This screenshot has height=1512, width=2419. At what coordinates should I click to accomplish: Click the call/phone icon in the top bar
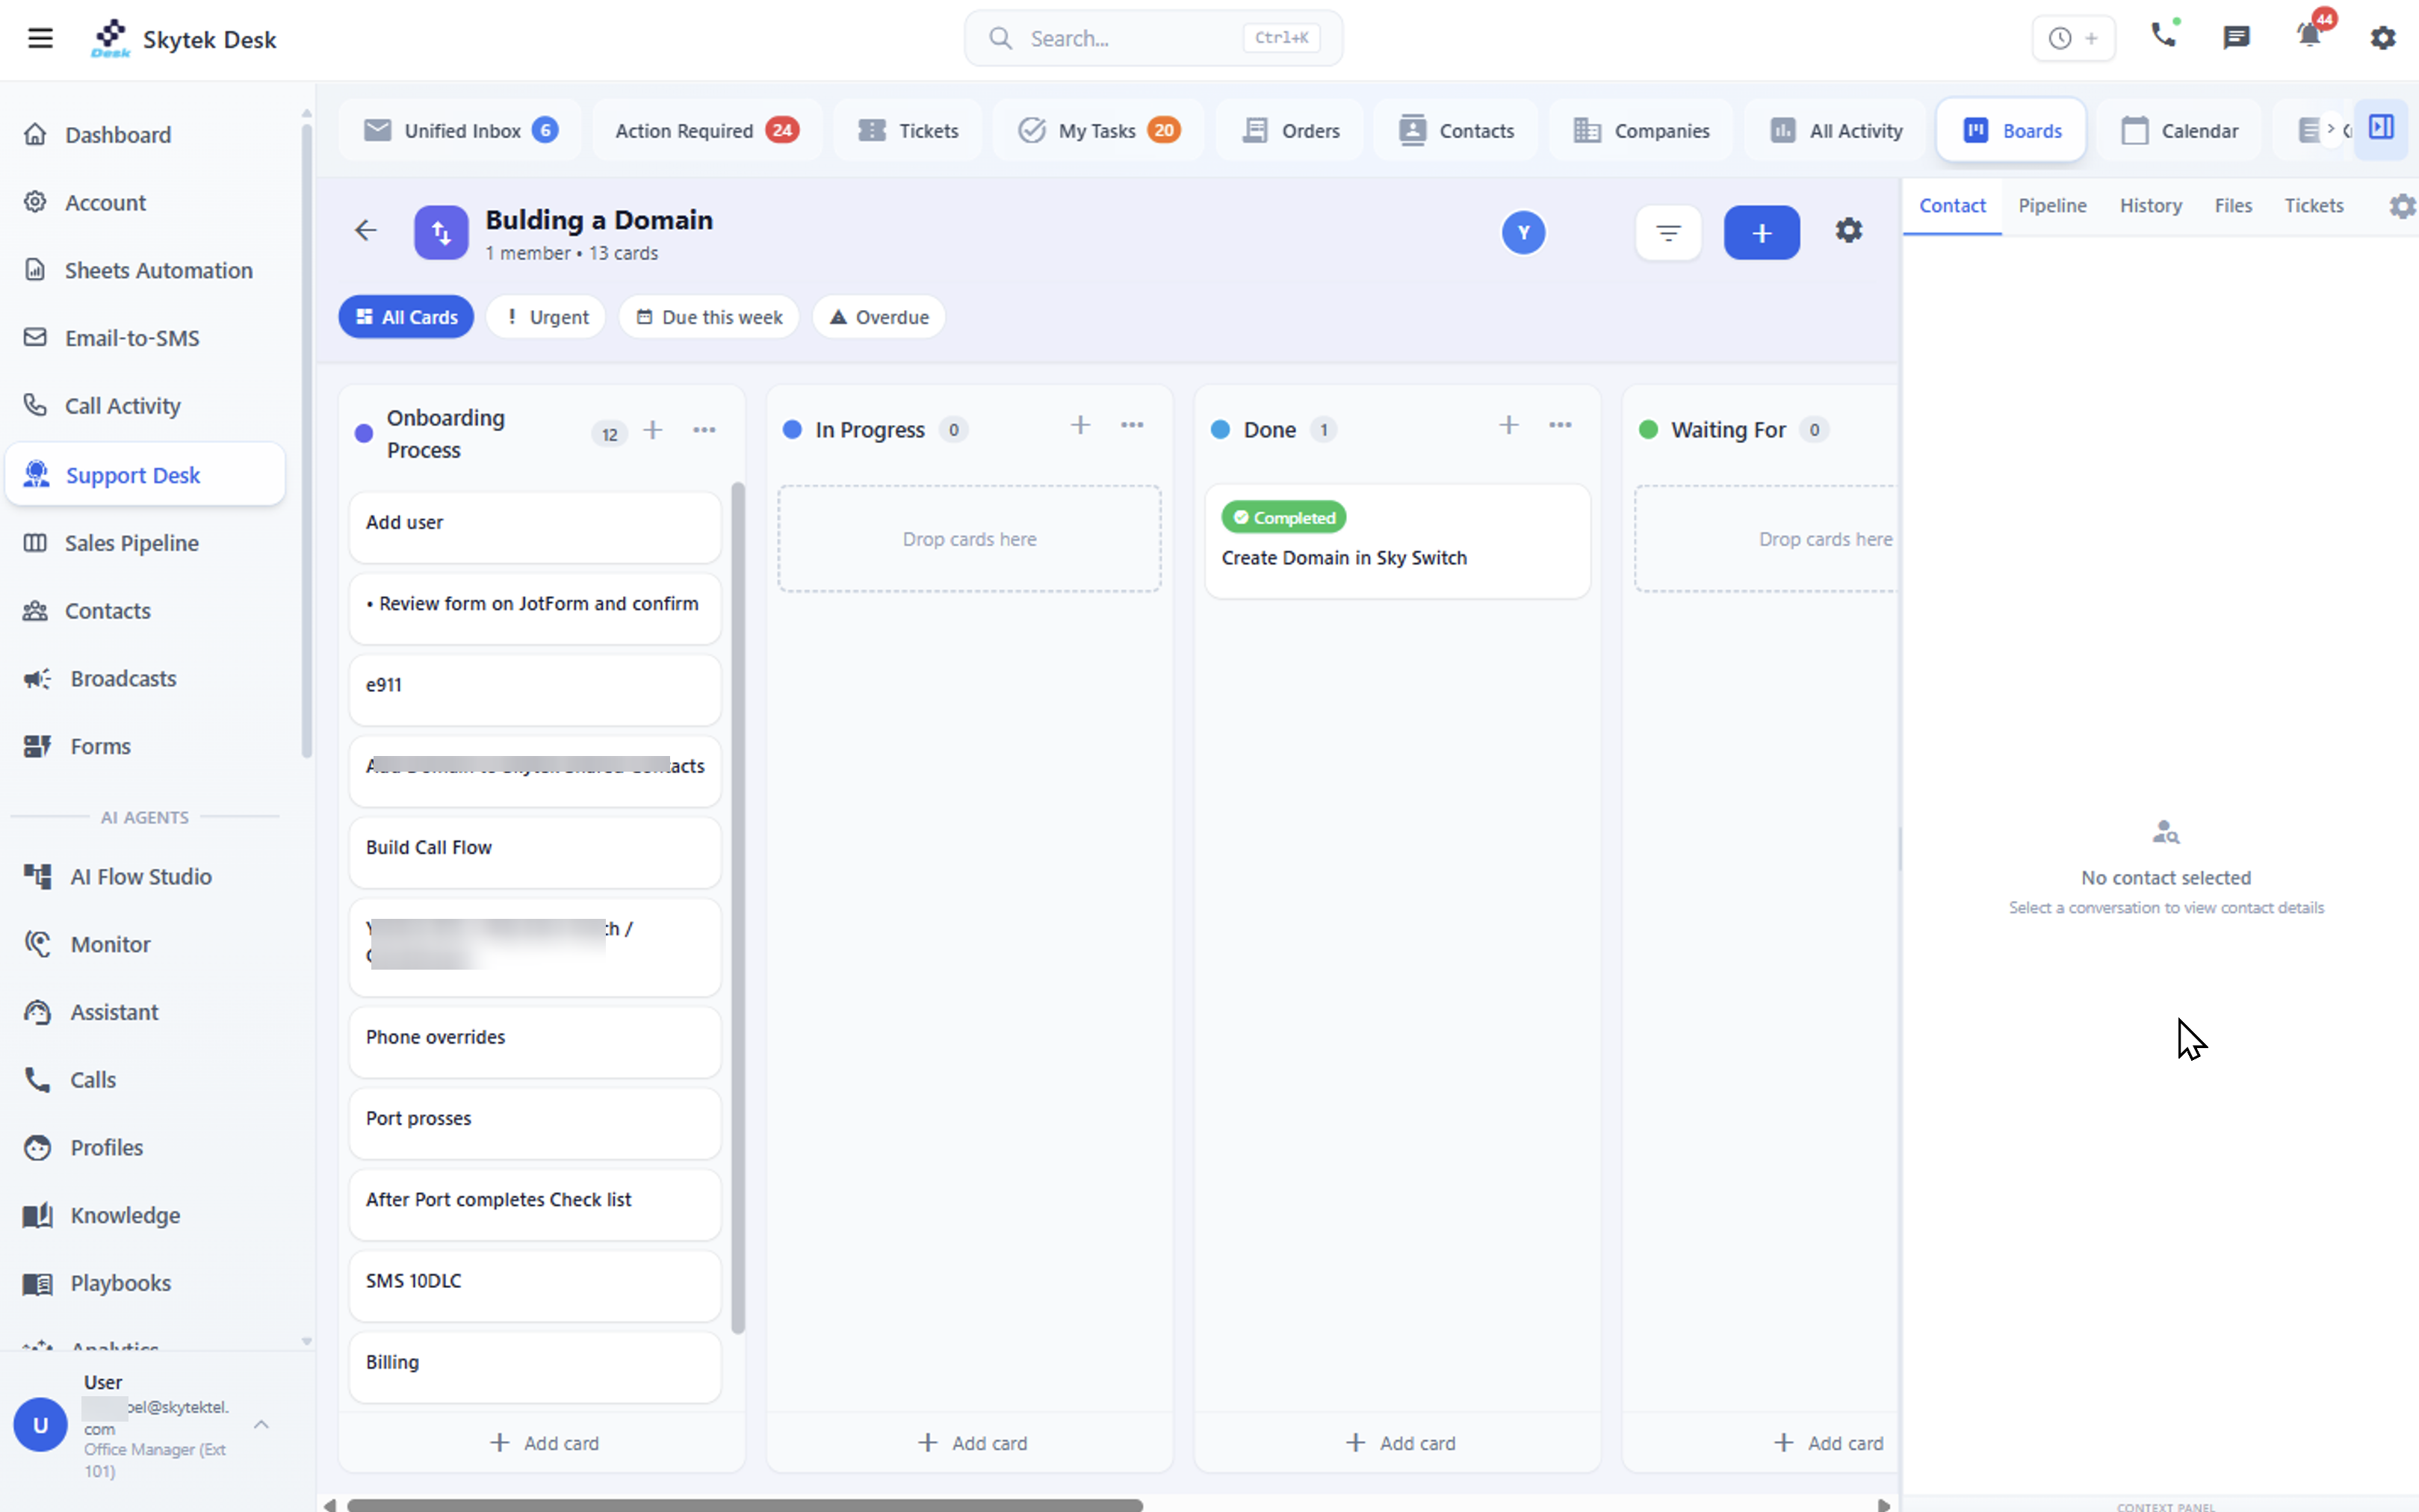tap(2163, 35)
